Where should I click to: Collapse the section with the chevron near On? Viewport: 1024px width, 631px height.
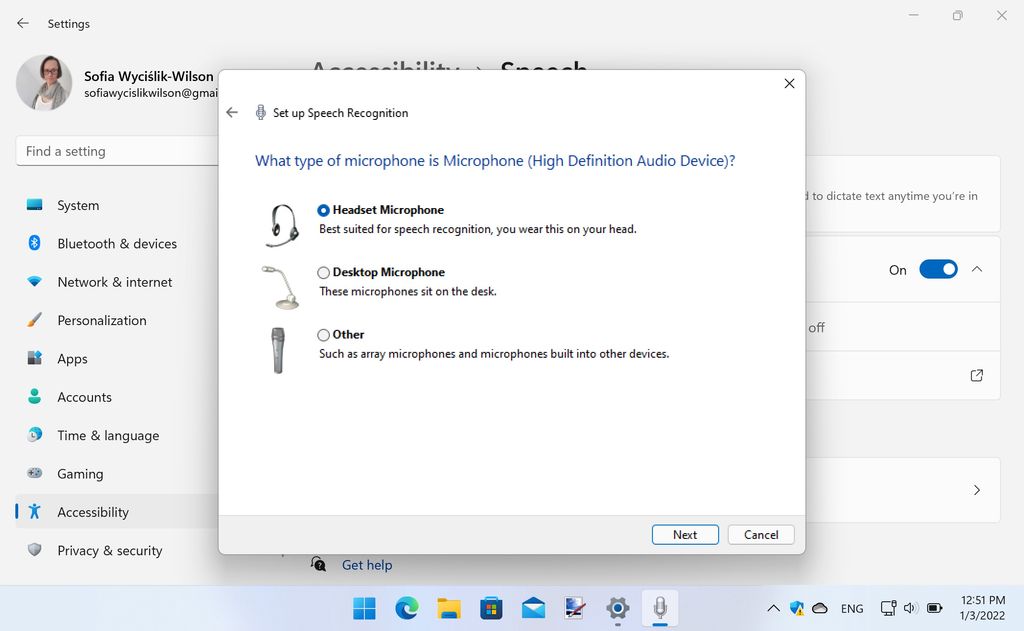(x=977, y=269)
